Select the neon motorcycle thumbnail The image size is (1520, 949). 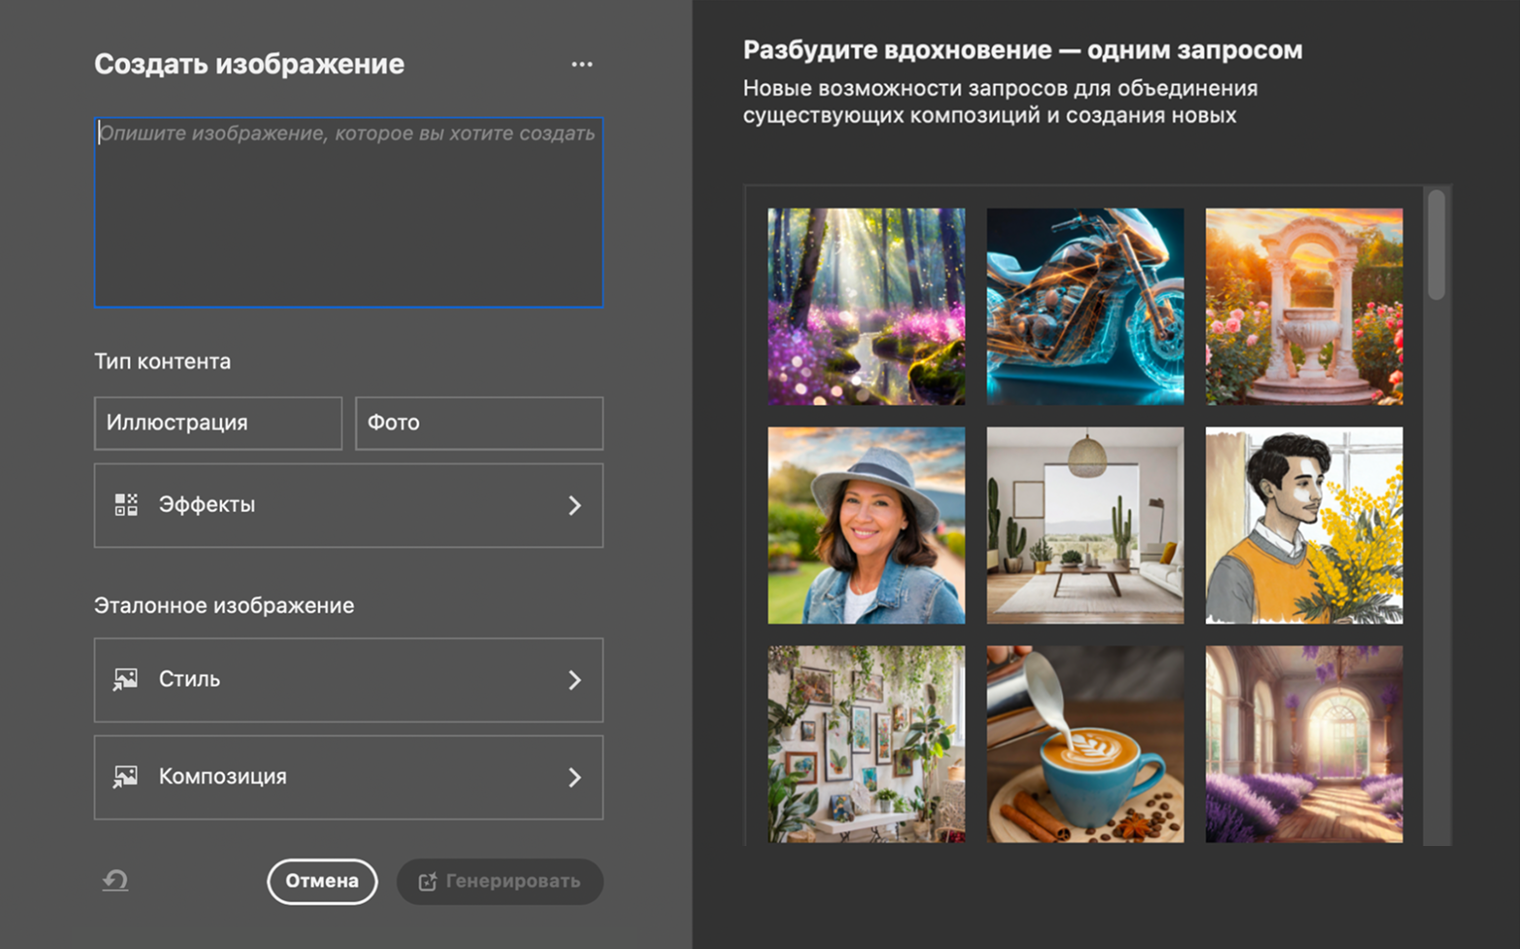point(1085,306)
